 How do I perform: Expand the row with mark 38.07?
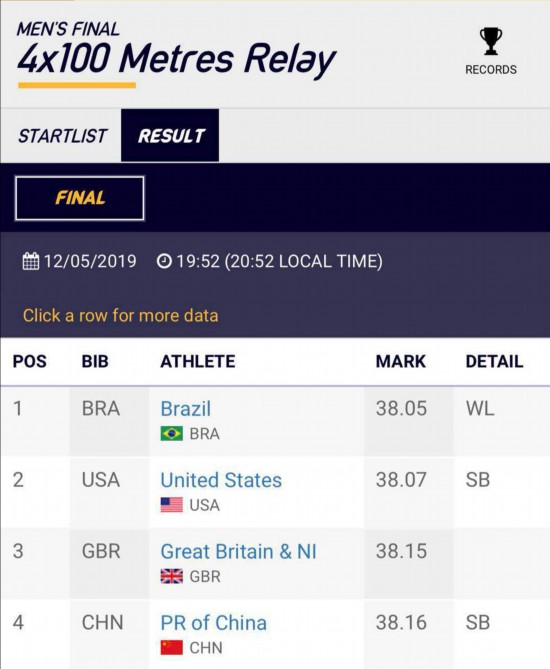(275, 493)
